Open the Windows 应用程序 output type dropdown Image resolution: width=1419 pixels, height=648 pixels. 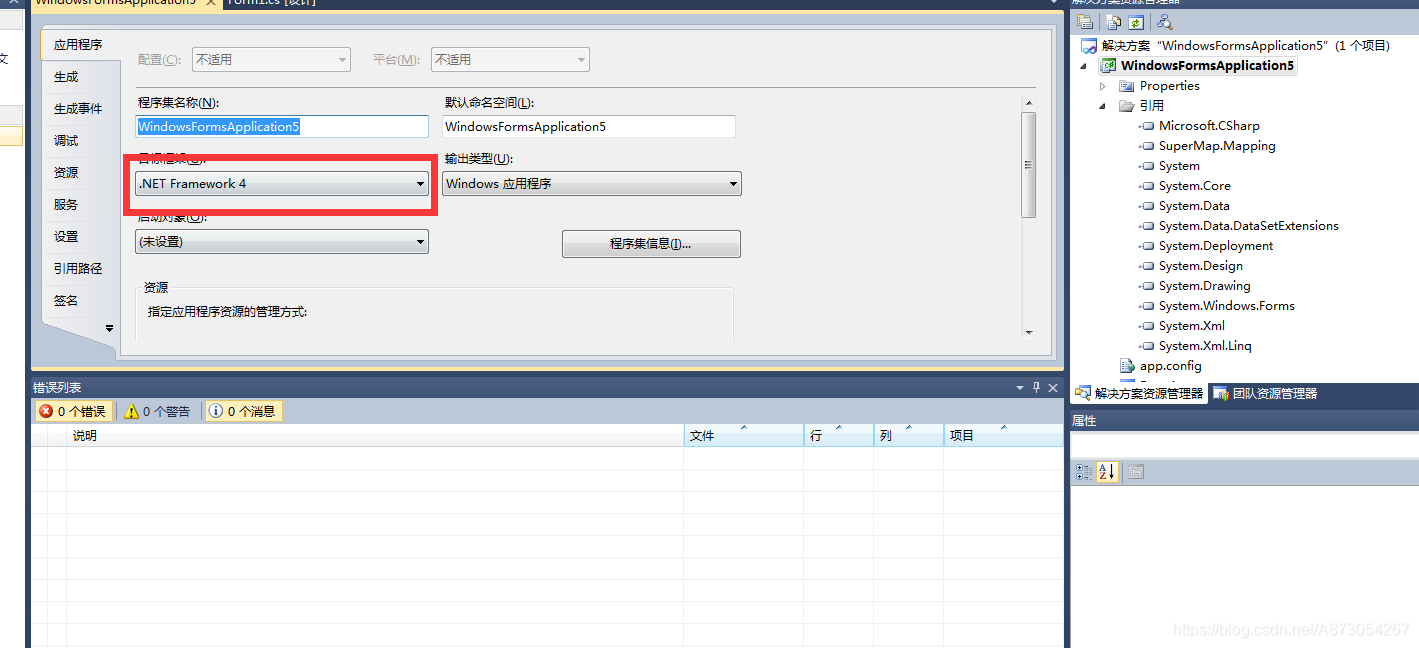[733, 184]
